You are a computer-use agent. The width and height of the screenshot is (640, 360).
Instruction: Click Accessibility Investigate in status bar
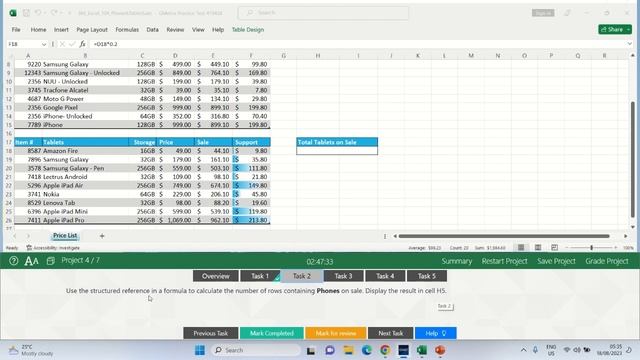click(x=53, y=247)
